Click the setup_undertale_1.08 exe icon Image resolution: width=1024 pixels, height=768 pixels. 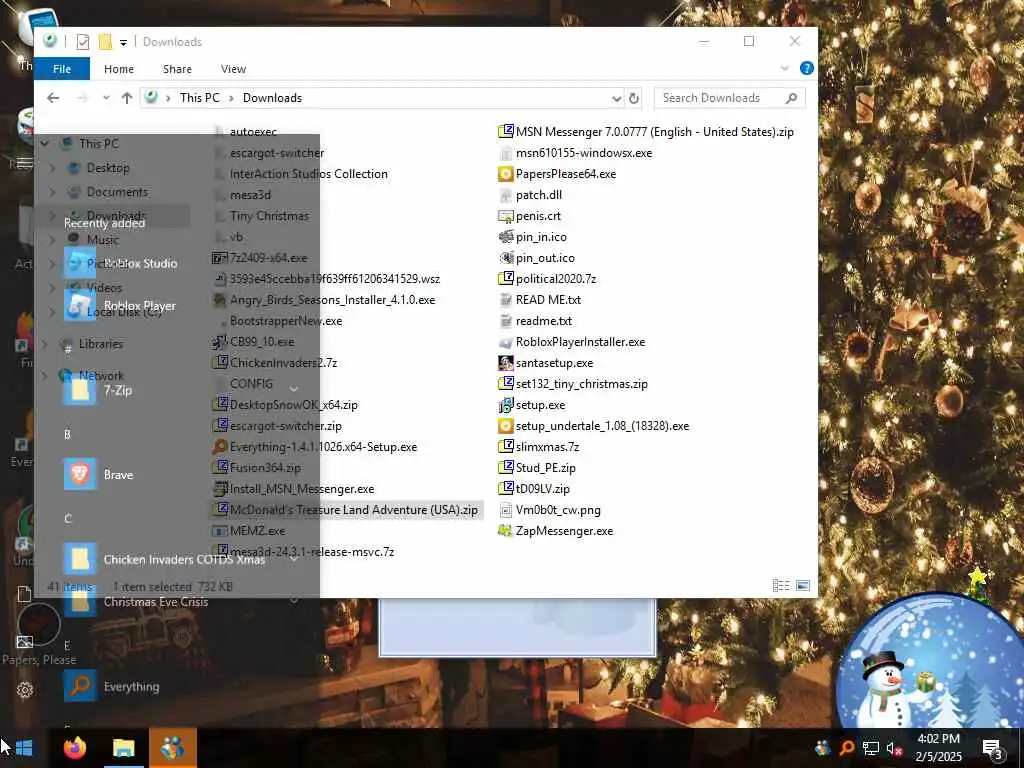pos(505,426)
